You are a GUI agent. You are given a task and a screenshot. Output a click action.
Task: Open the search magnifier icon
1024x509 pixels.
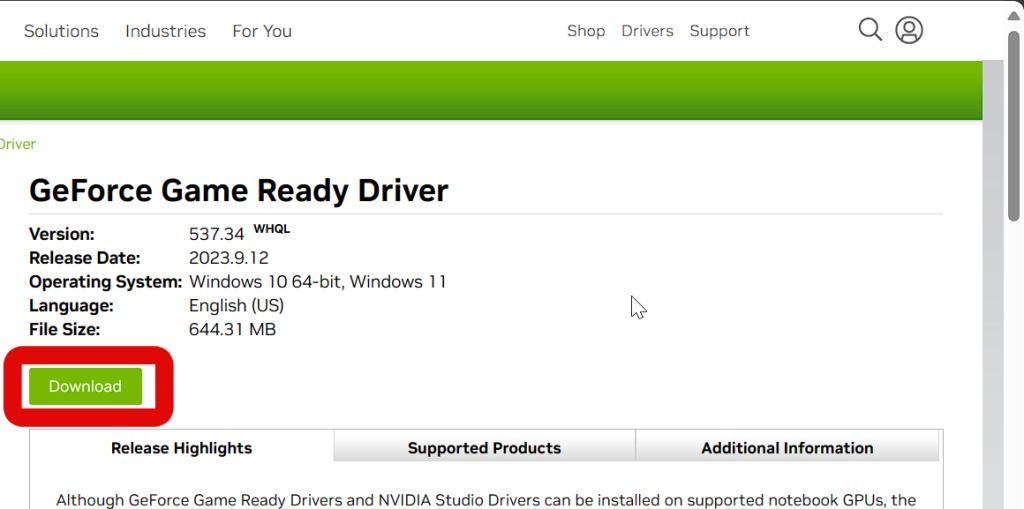tap(870, 30)
